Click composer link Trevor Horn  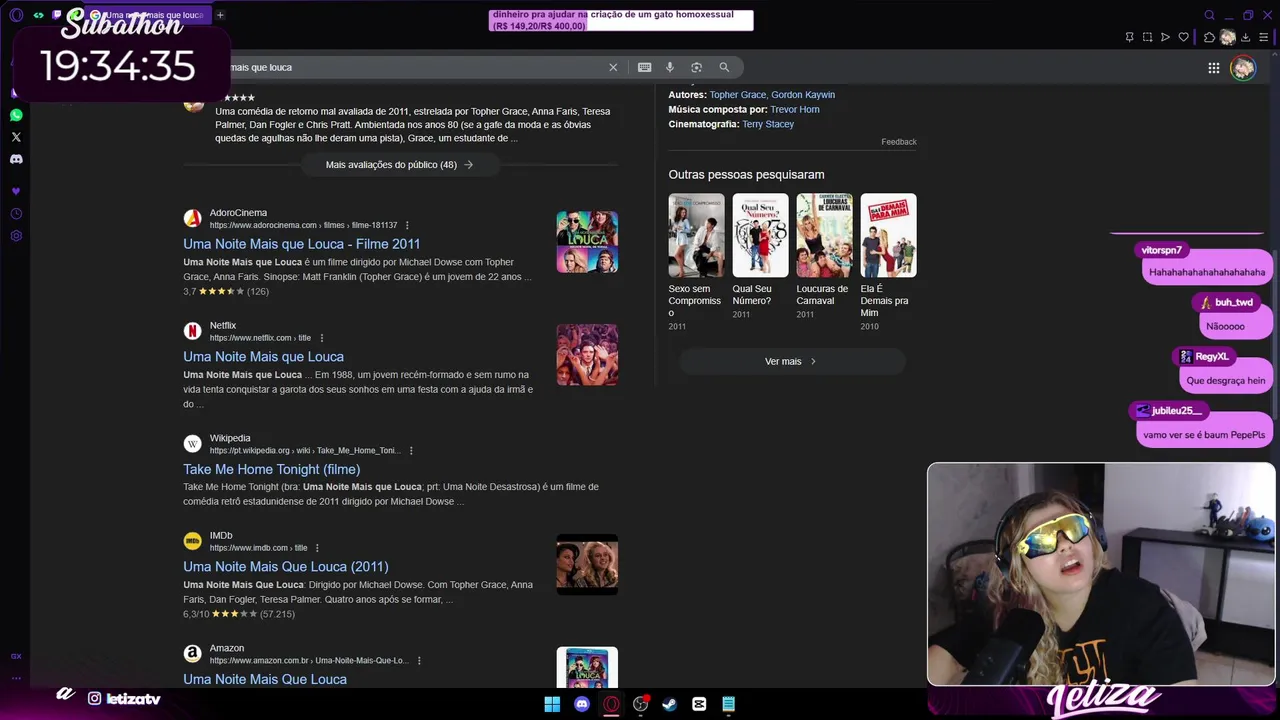pyautogui.click(x=795, y=109)
